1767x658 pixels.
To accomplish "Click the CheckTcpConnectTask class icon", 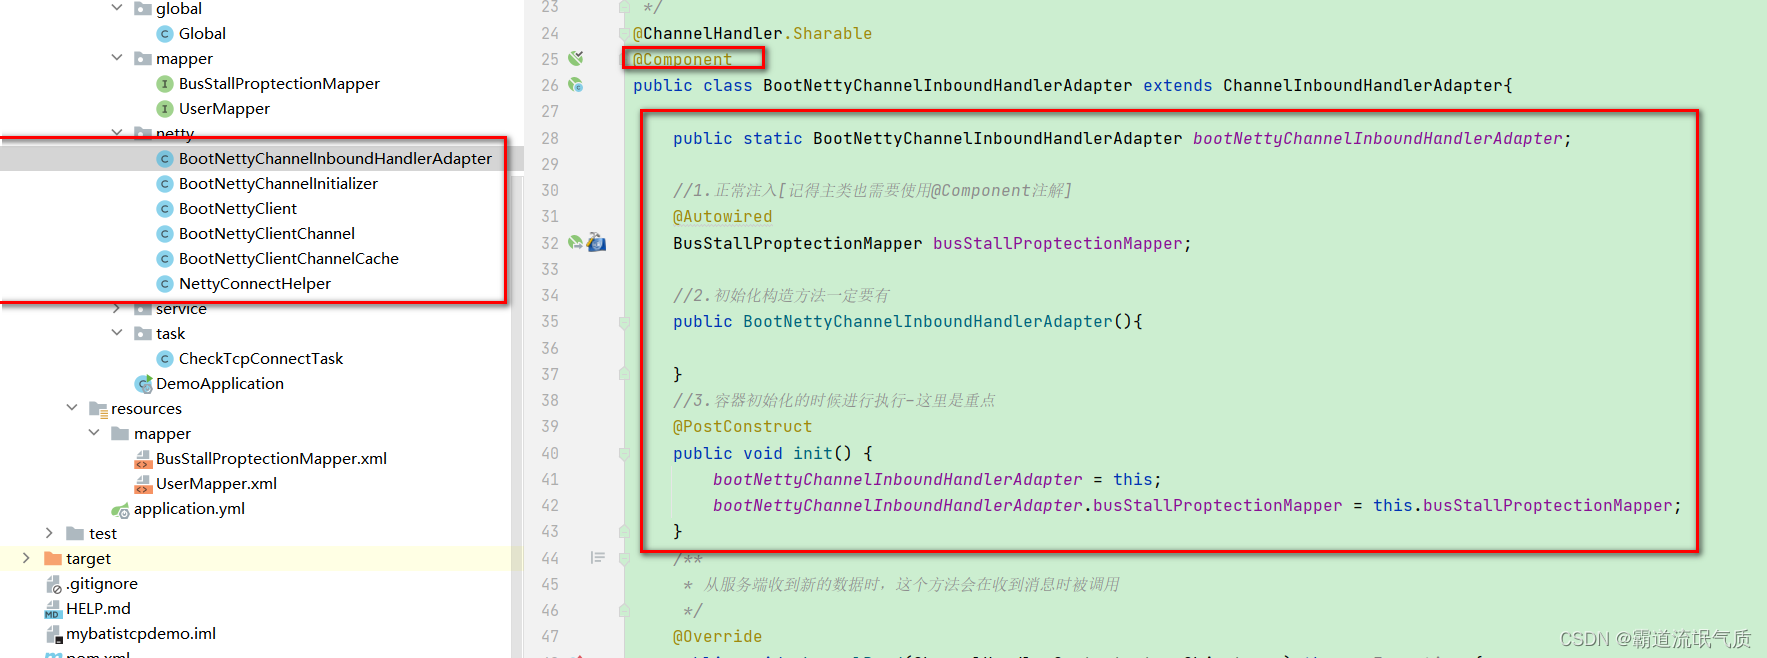I will 165,359.
